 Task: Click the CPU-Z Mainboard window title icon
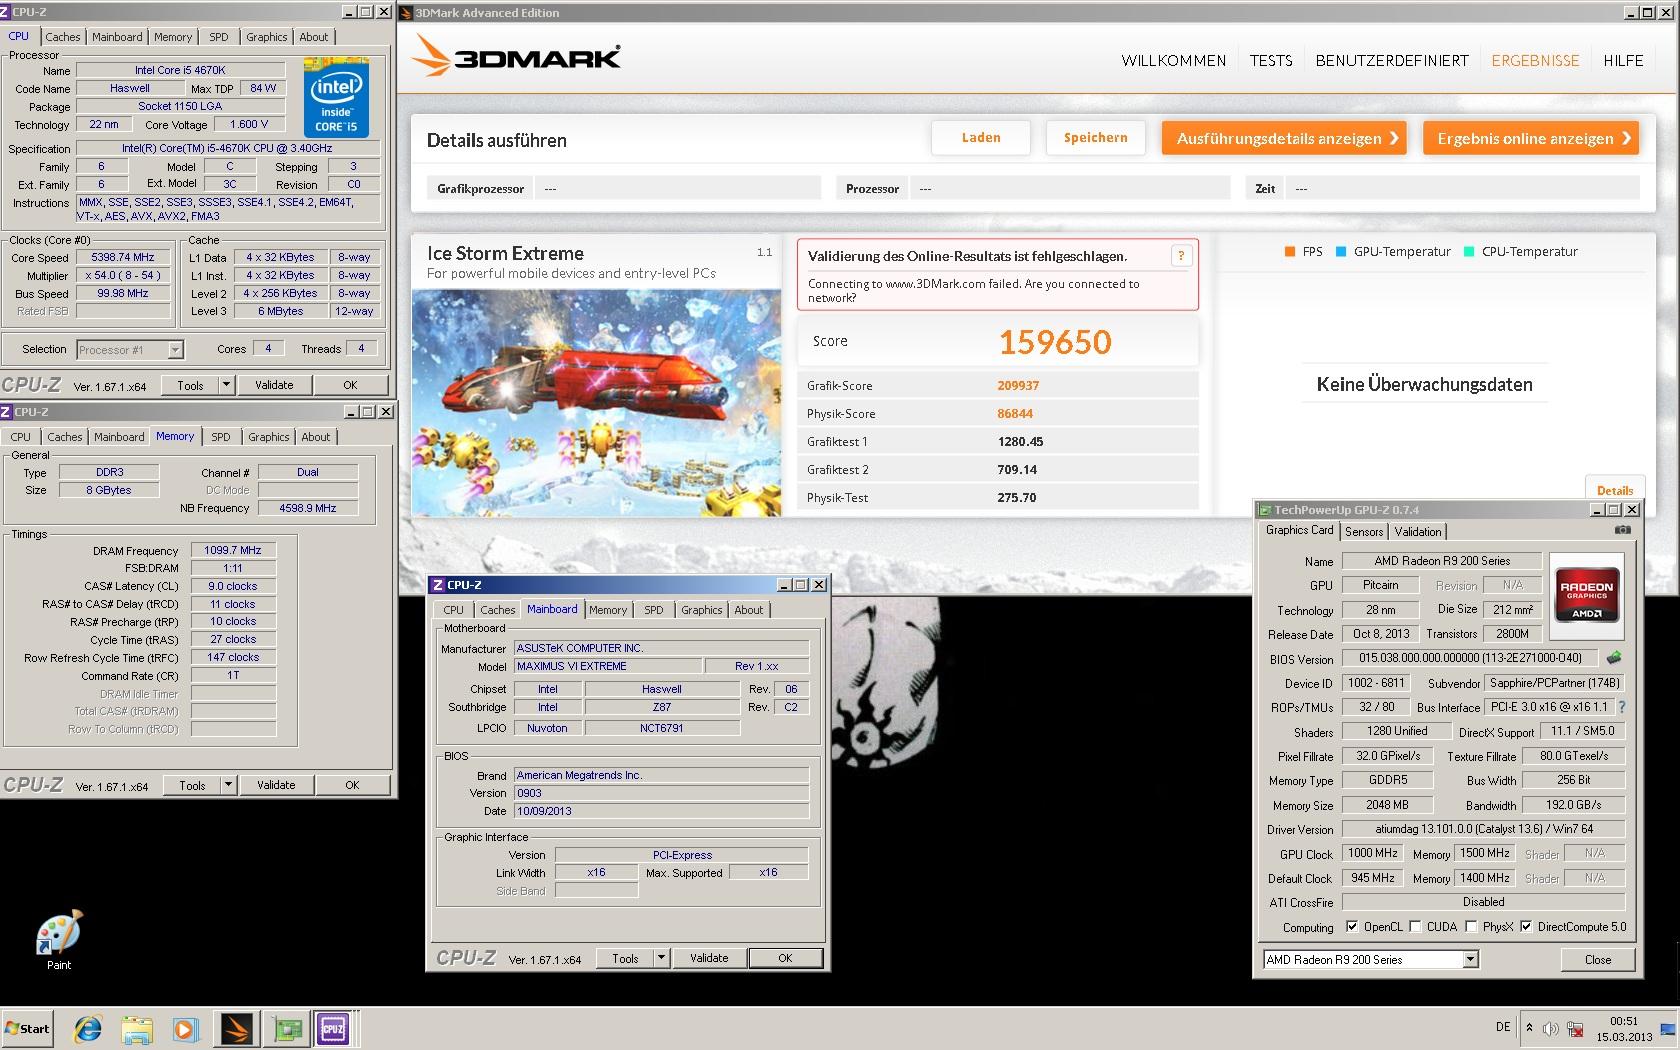437,585
